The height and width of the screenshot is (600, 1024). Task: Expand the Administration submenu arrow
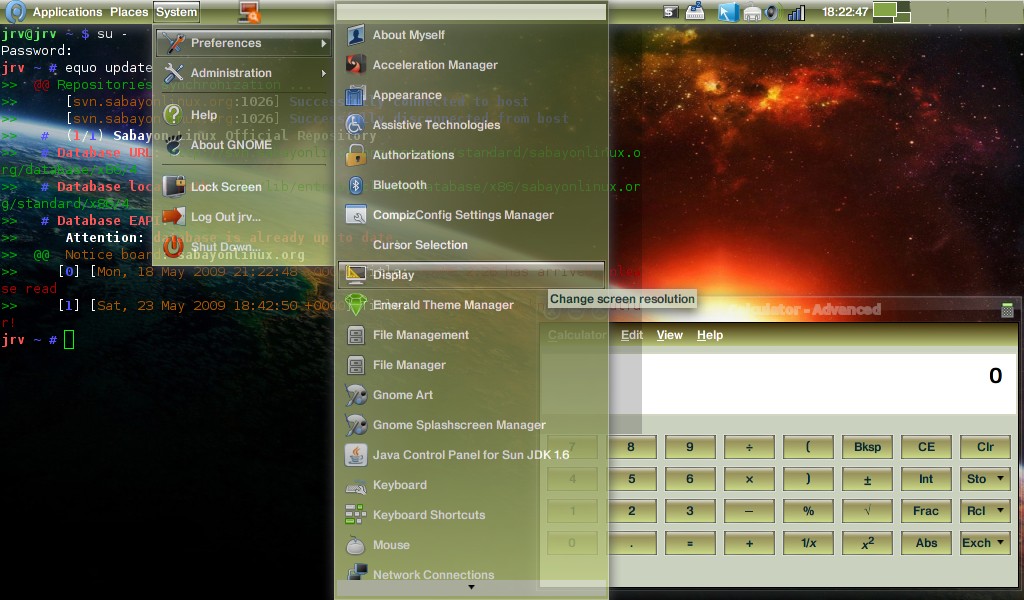pos(323,73)
